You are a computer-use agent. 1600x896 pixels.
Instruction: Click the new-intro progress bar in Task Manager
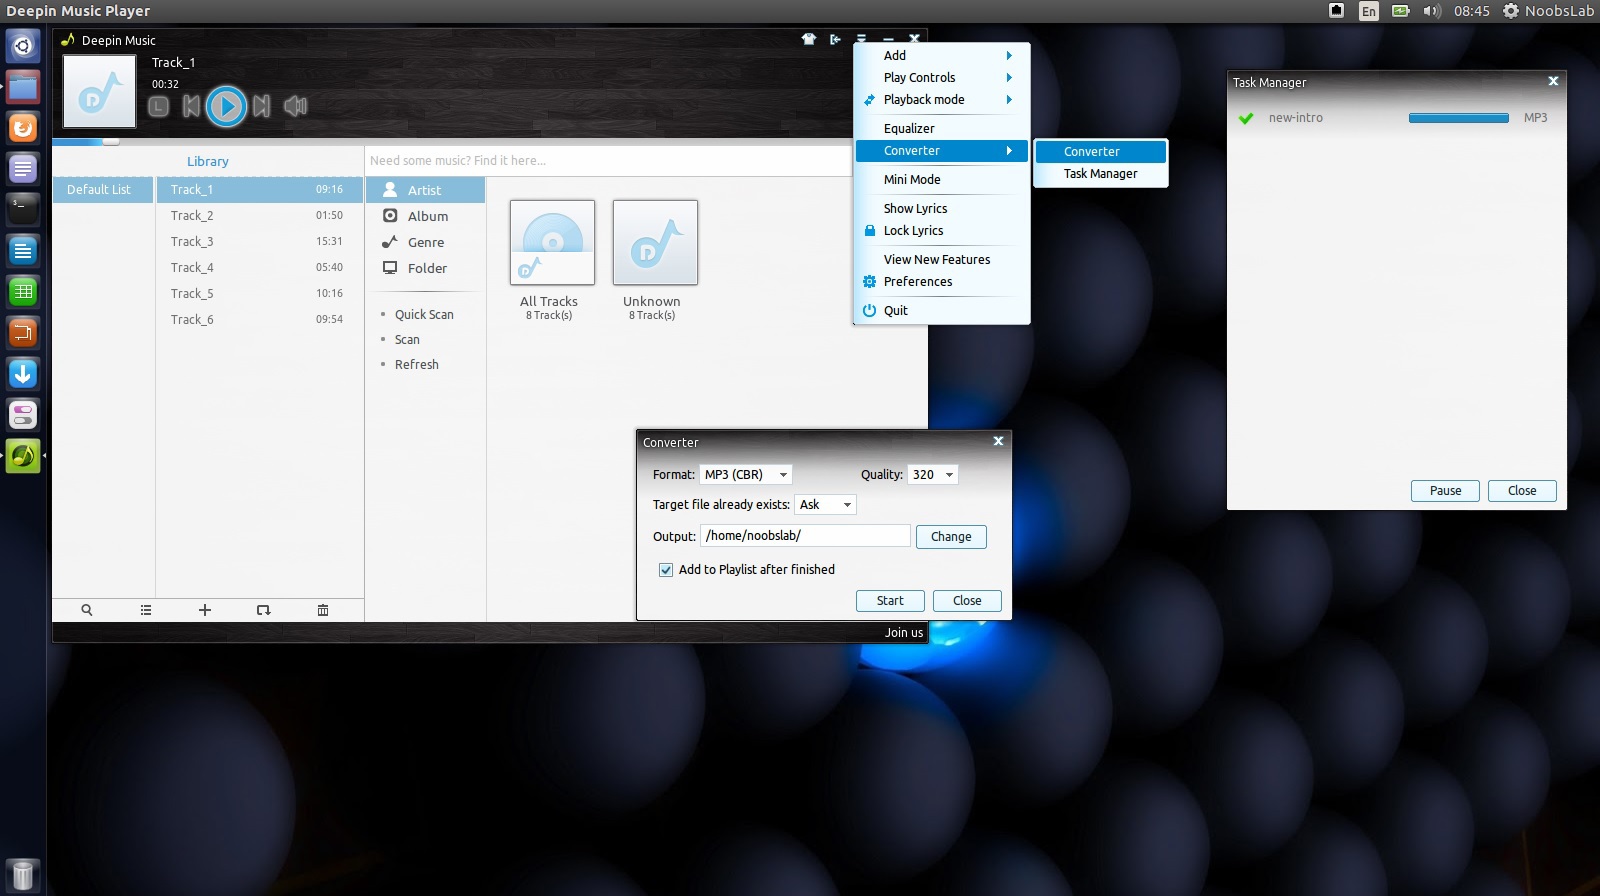(x=1459, y=118)
